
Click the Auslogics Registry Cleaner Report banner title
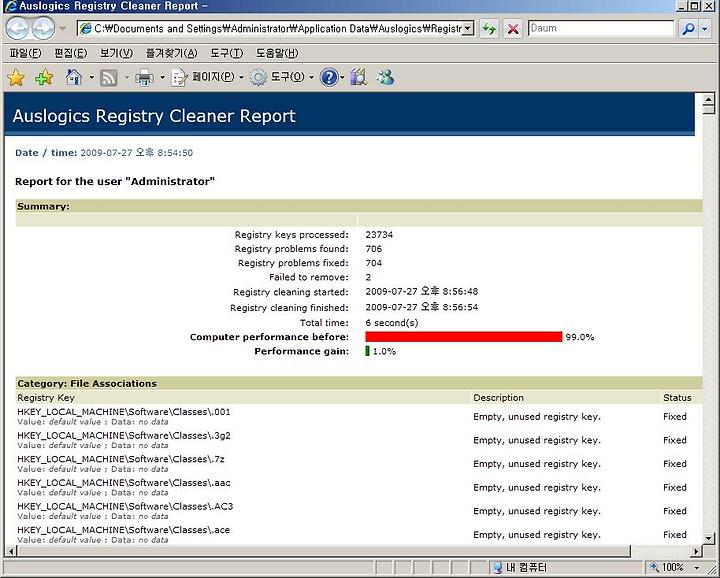click(154, 116)
